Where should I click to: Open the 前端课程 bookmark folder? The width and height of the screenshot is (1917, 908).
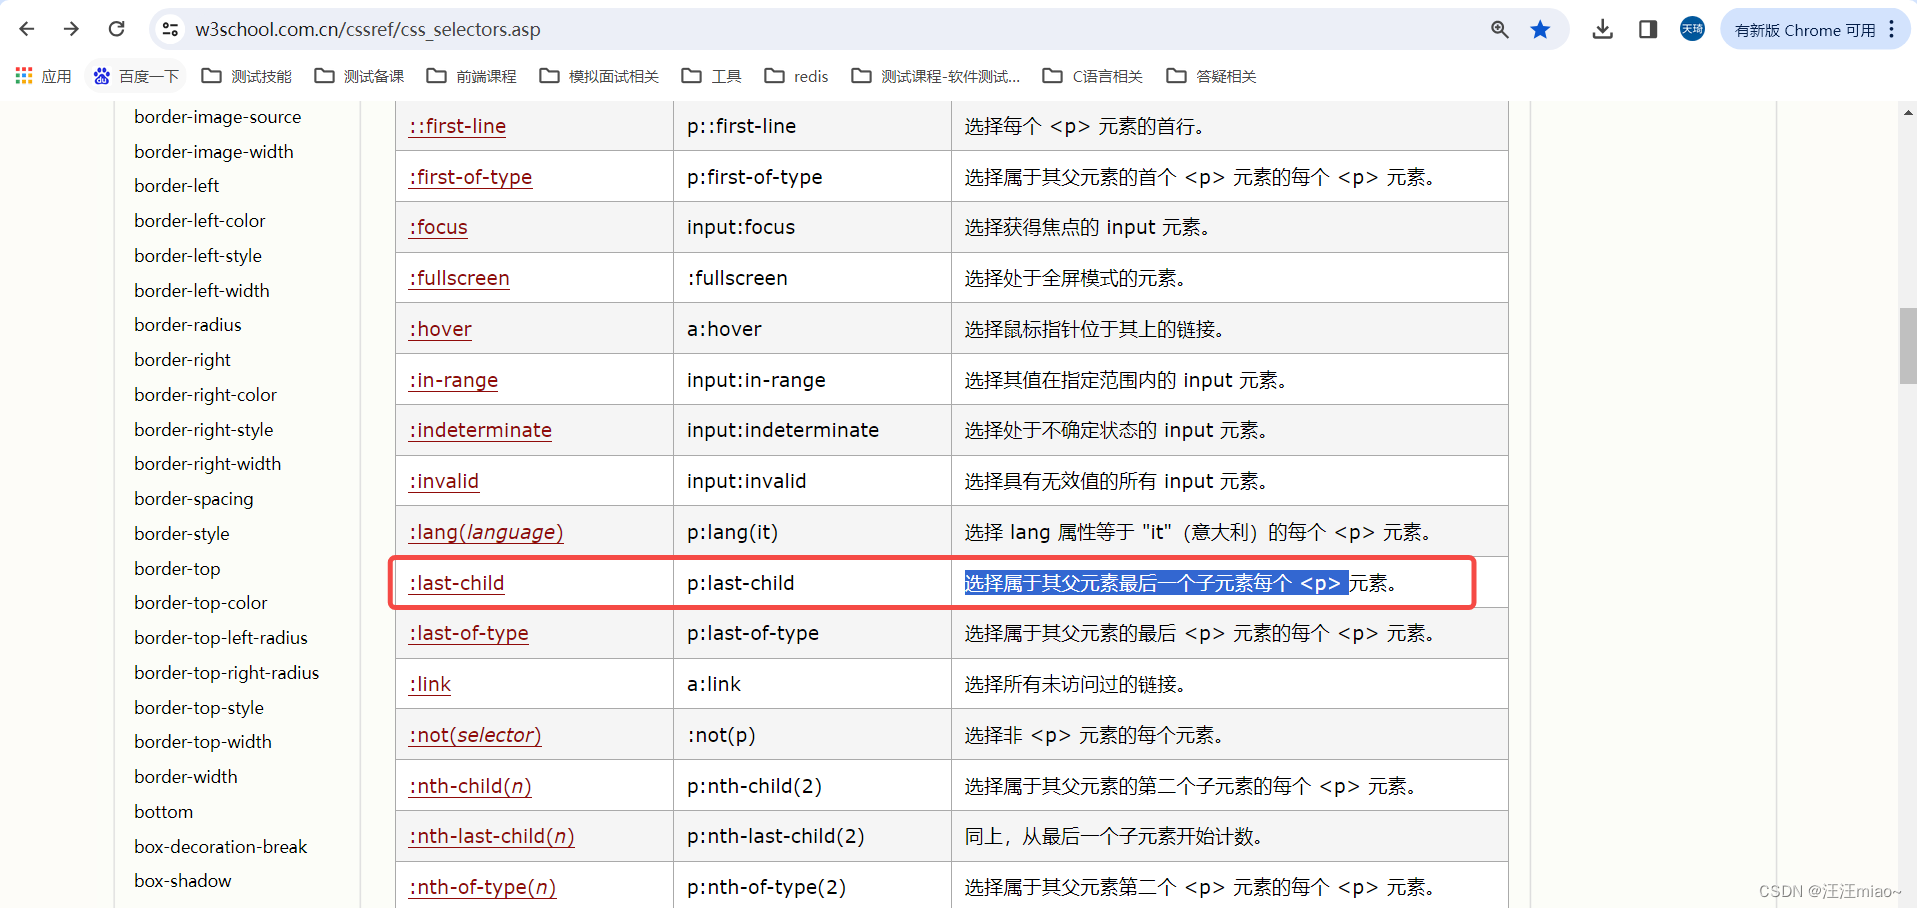471,76
